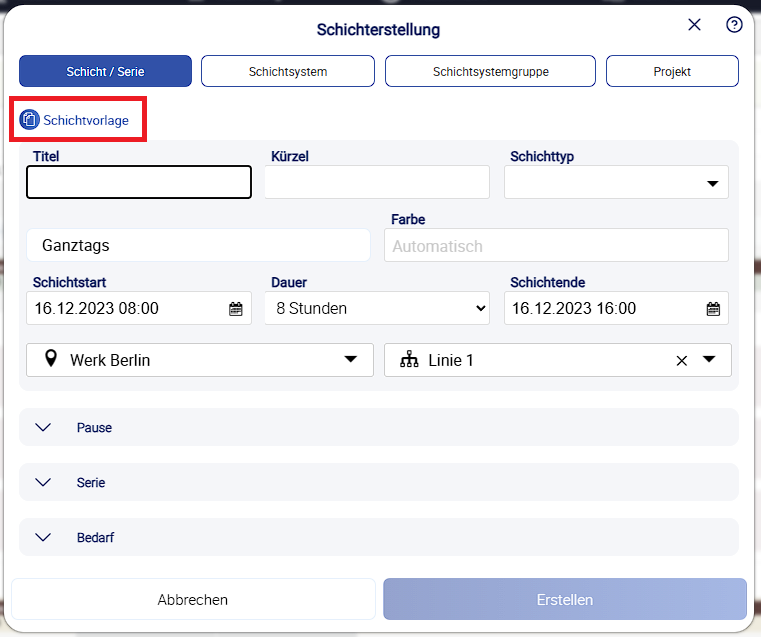Viewport: 761px width, 637px height.
Task: Switch to the Schichtsystem tab
Action: pos(288,72)
